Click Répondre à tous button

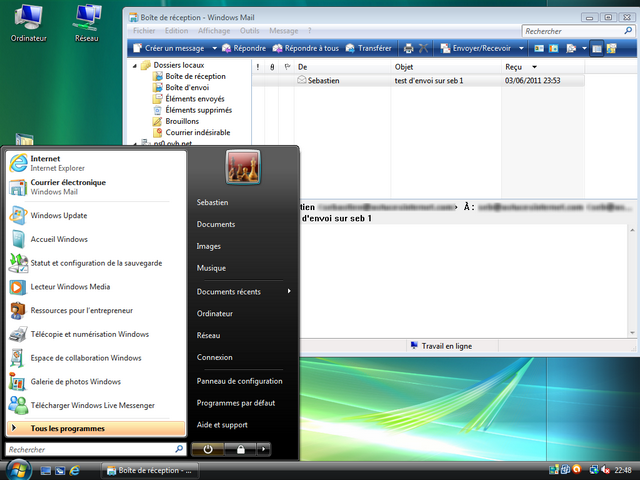point(306,48)
